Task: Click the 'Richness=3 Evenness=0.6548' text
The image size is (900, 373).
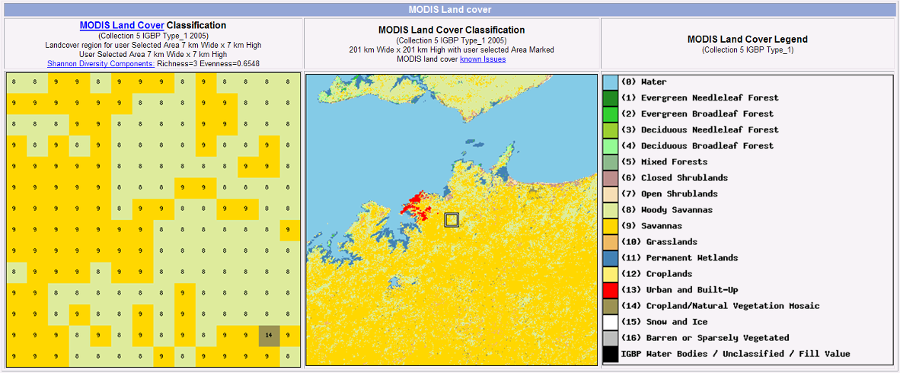Action: (x=208, y=63)
